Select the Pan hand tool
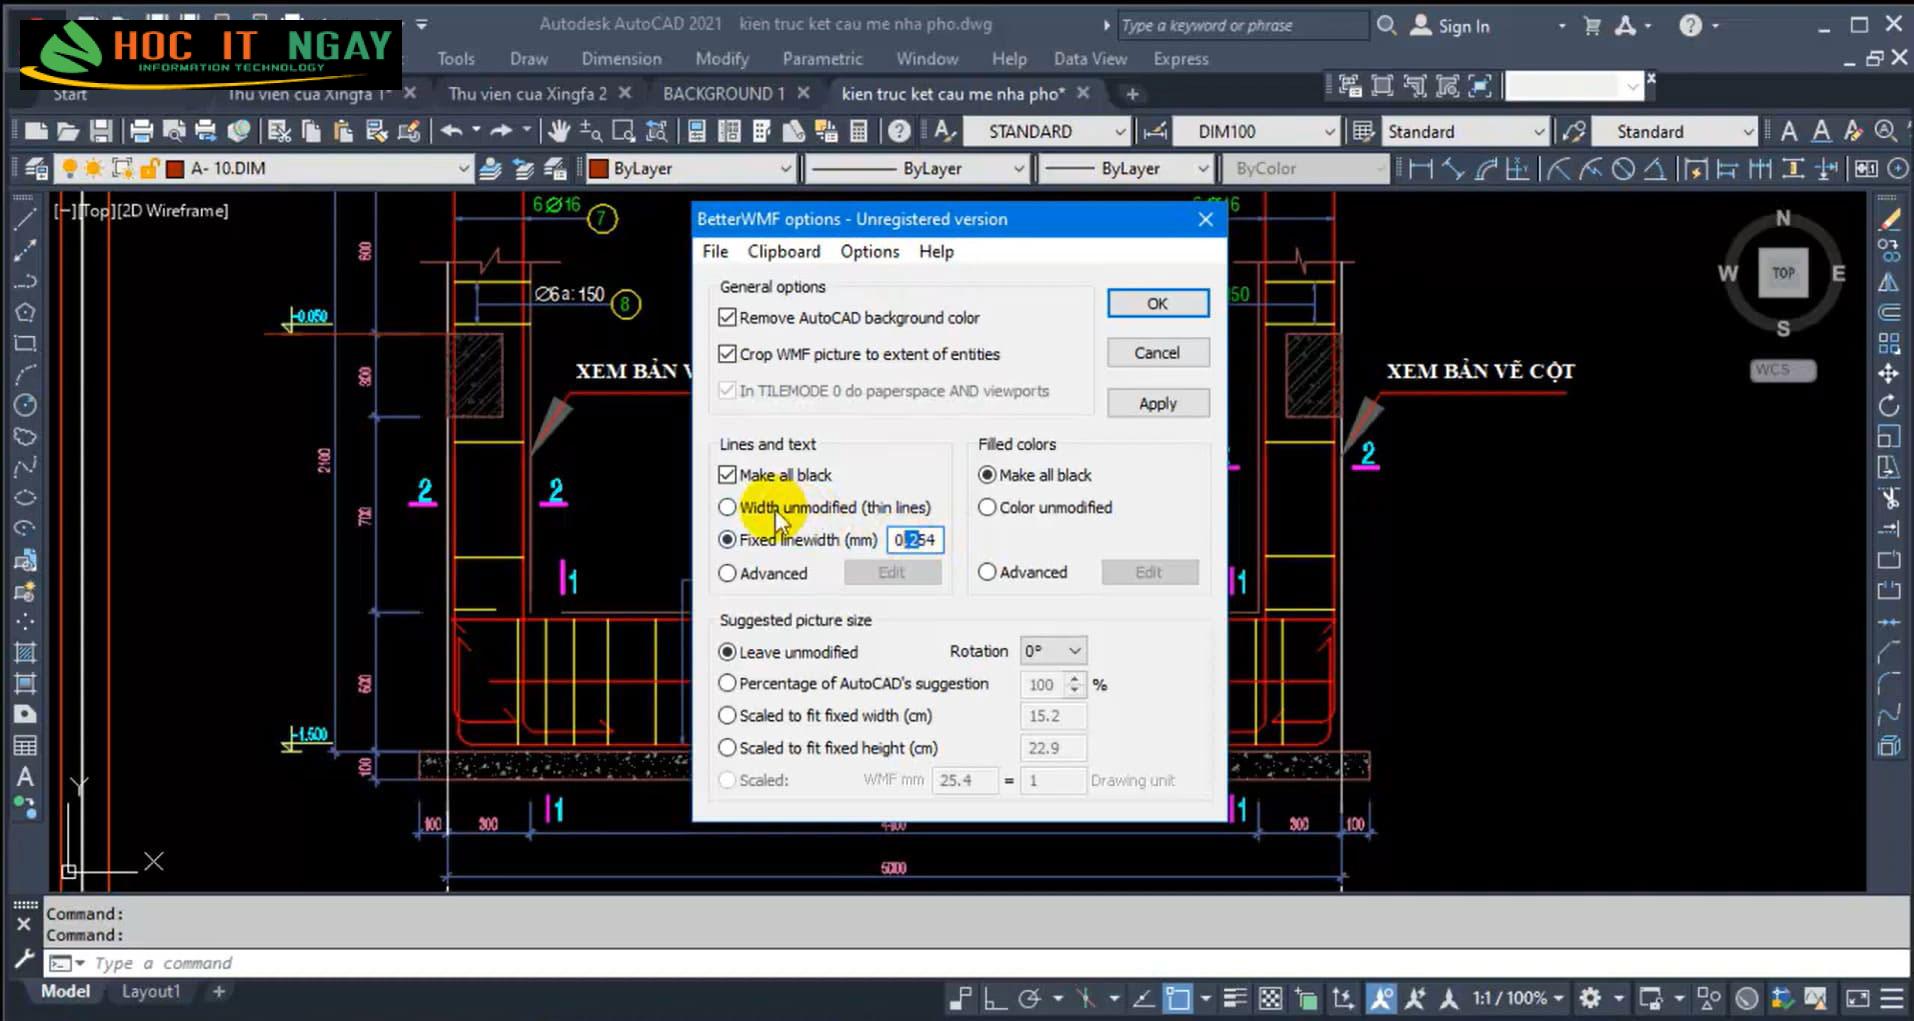1914x1021 pixels. (558, 131)
